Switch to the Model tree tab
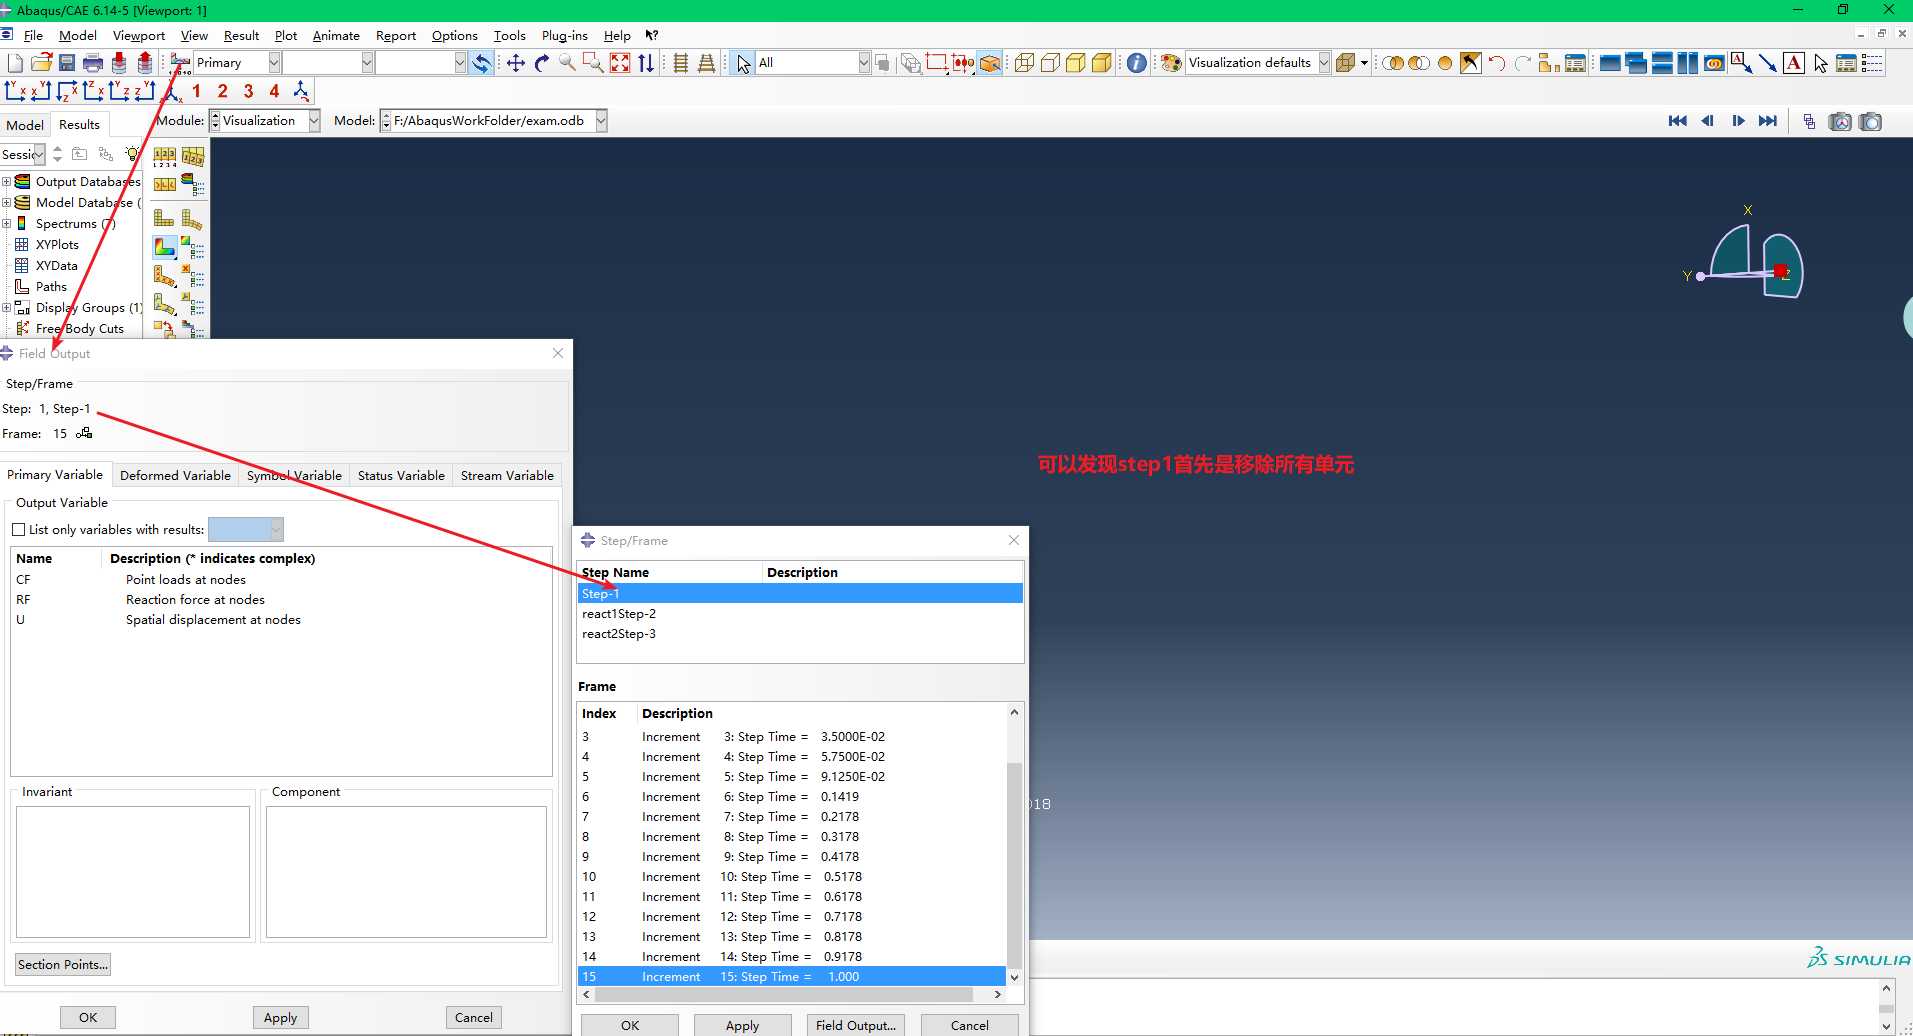The width and height of the screenshot is (1913, 1036). [25, 125]
